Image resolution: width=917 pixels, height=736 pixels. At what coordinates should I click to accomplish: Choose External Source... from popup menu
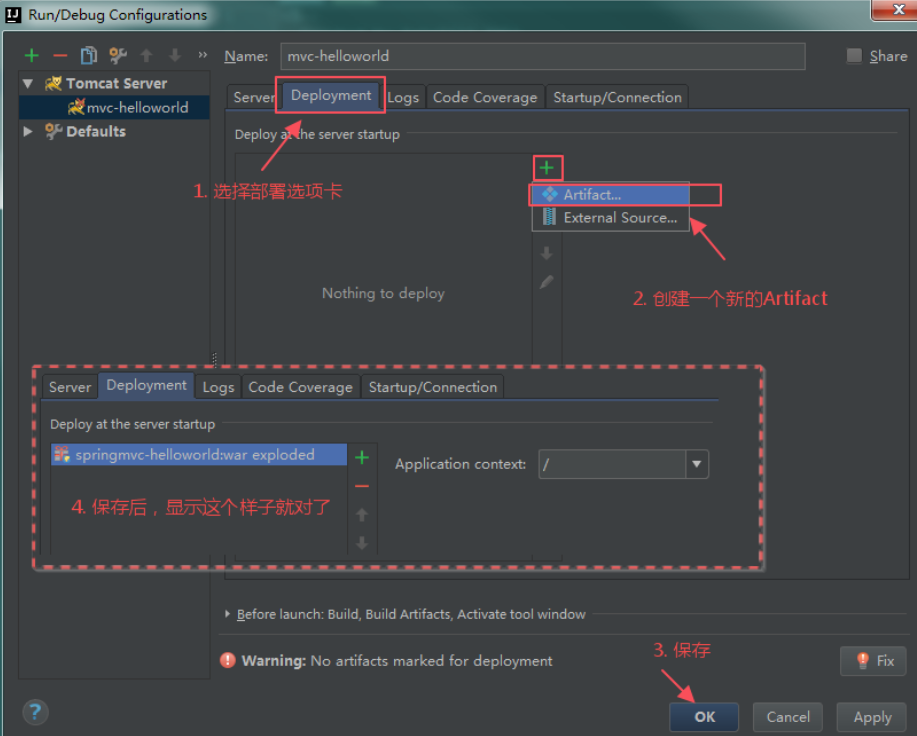[x=611, y=218]
